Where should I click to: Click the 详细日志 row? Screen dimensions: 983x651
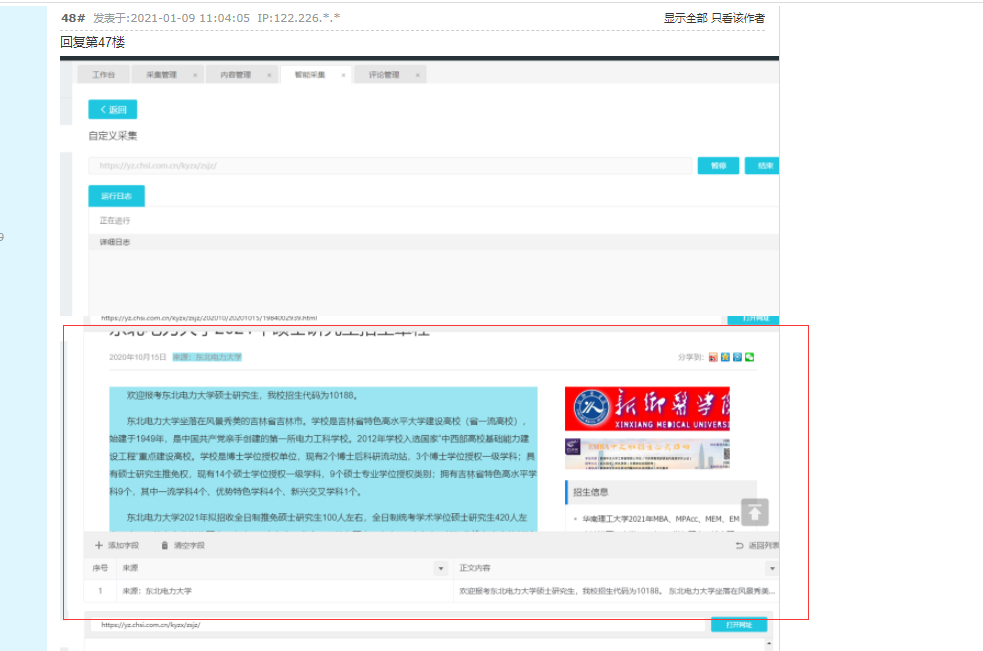(434, 242)
